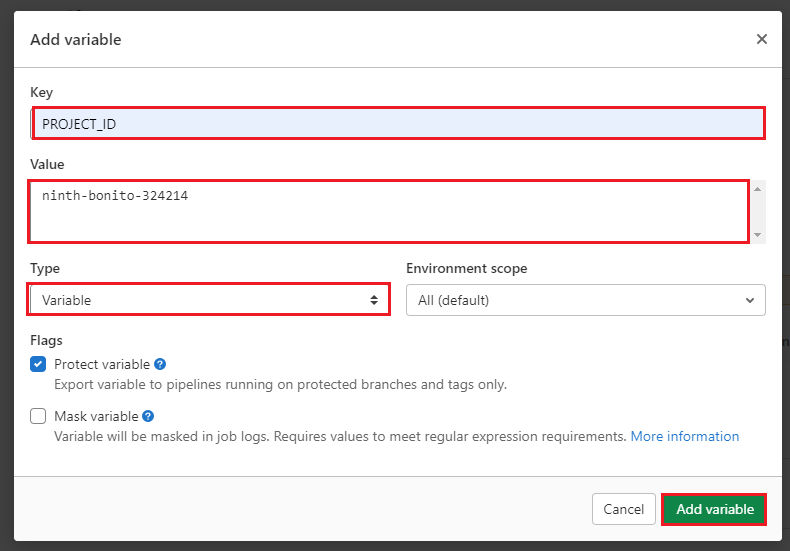Click the Mask variable help icon
790x551 pixels.
point(148,416)
